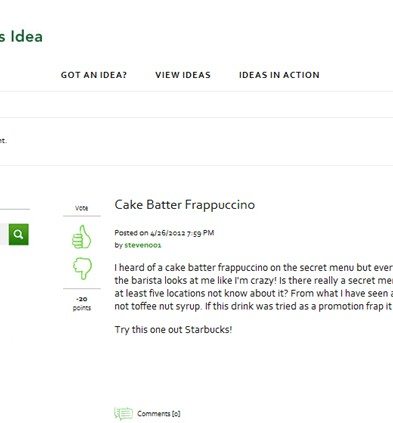Click the 'Try this one out Starbucks!' line
393x423 pixels.
(x=173, y=330)
